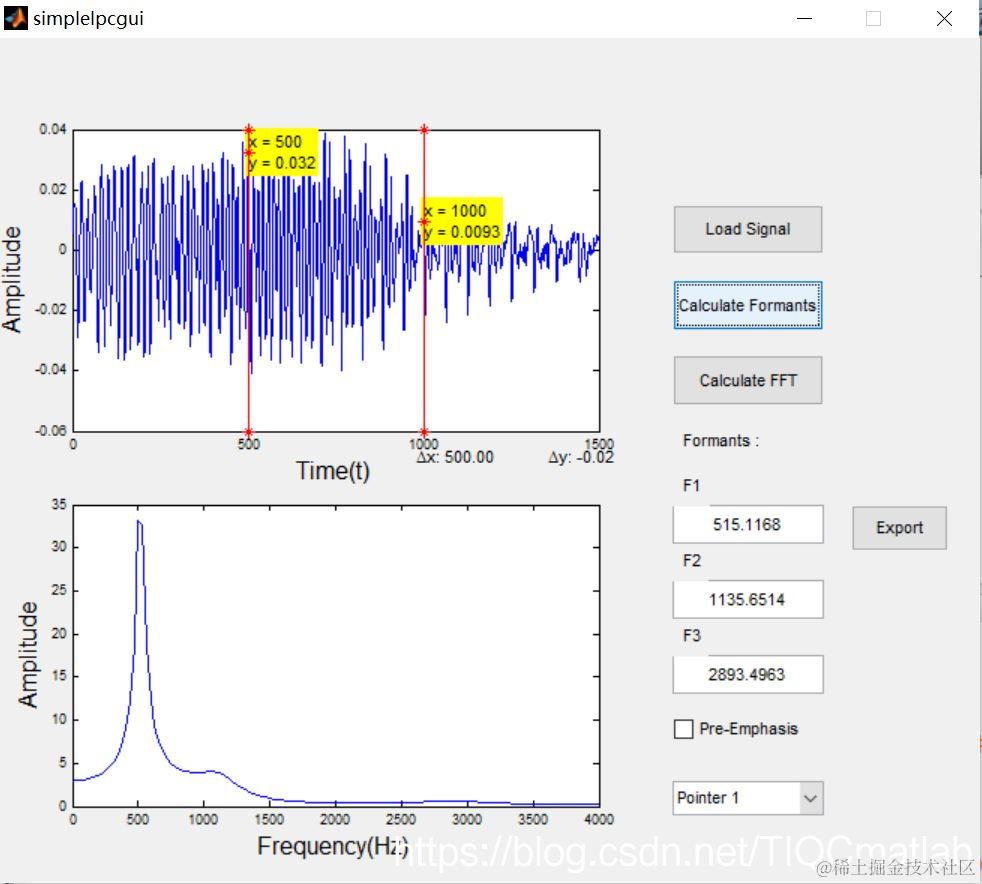Open the Pointer 1 dropdown
Image resolution: width=982 pixels, height=884 pixels.
(x=748, y=798)
